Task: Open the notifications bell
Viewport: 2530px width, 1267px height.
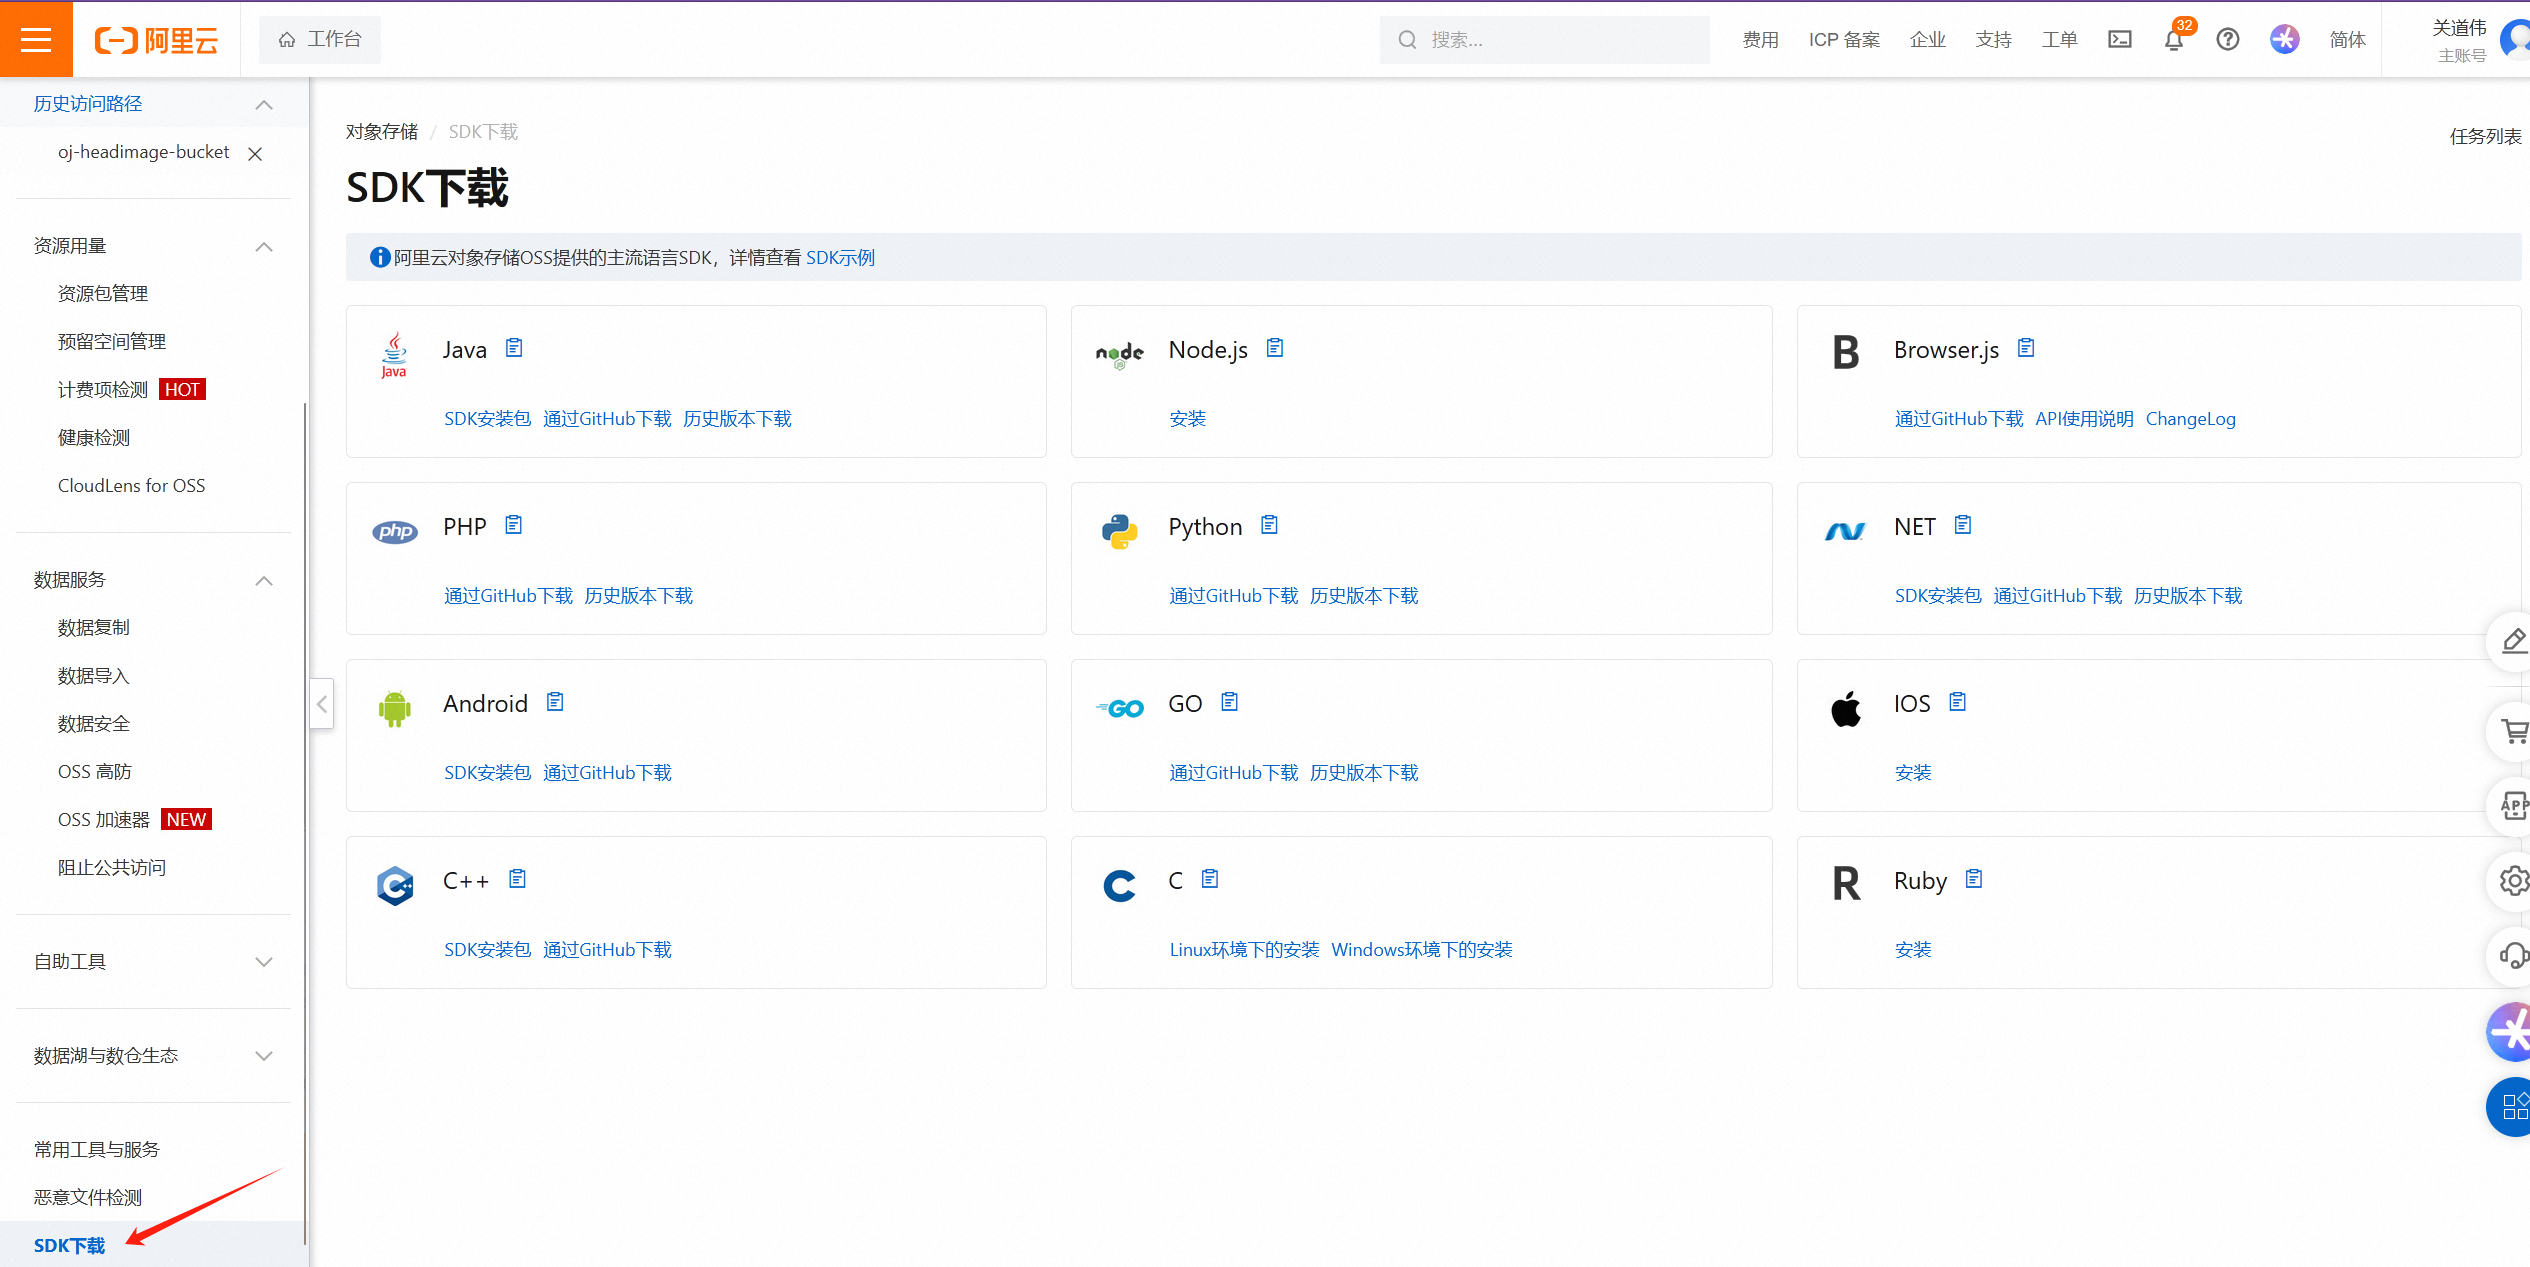Action: pyautogui.click(x=2174, y=40)
